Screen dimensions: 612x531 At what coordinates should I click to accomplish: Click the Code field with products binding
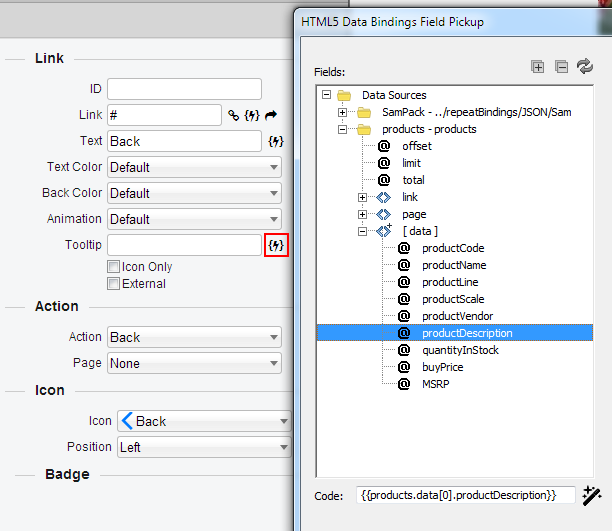point(465,495)
